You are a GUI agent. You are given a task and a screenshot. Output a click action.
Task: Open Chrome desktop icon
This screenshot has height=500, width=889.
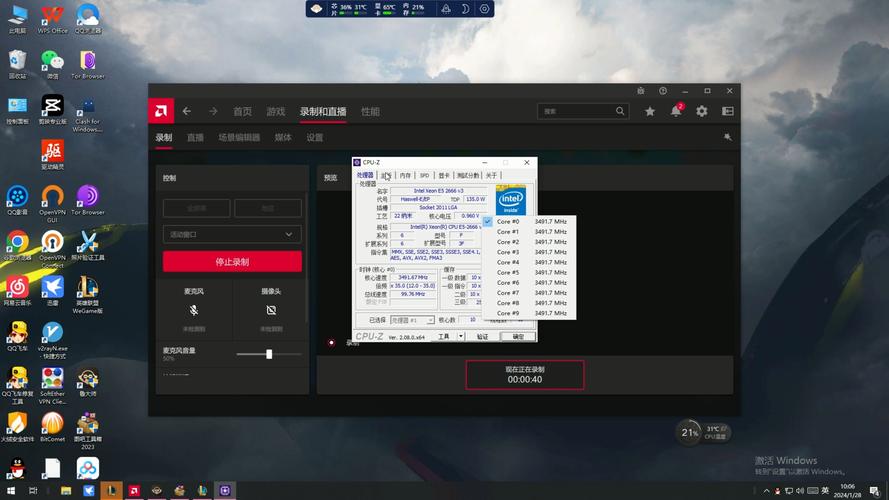[x=18, y=246]
